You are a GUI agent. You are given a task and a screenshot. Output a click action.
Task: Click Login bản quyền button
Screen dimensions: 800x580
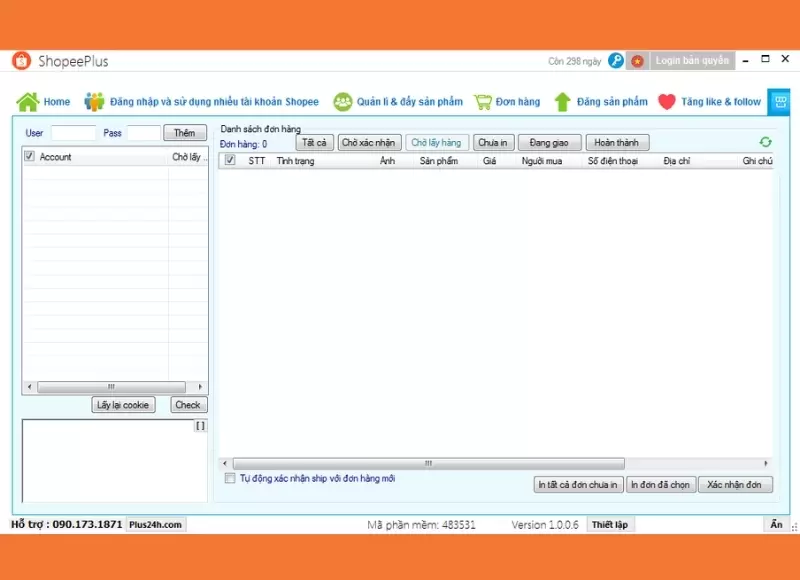pyautogui.click(x=692, y=61)
